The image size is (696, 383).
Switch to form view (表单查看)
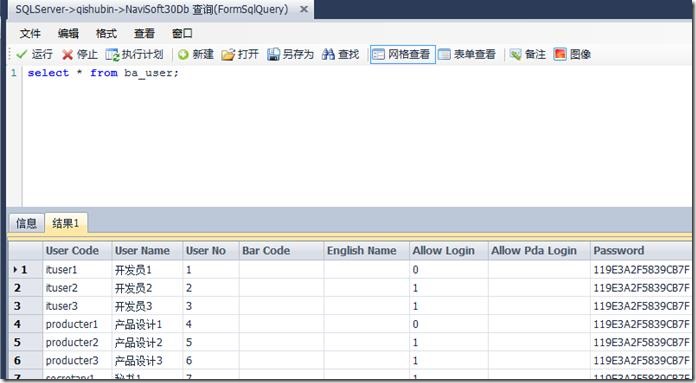click(x=467, y=54)
